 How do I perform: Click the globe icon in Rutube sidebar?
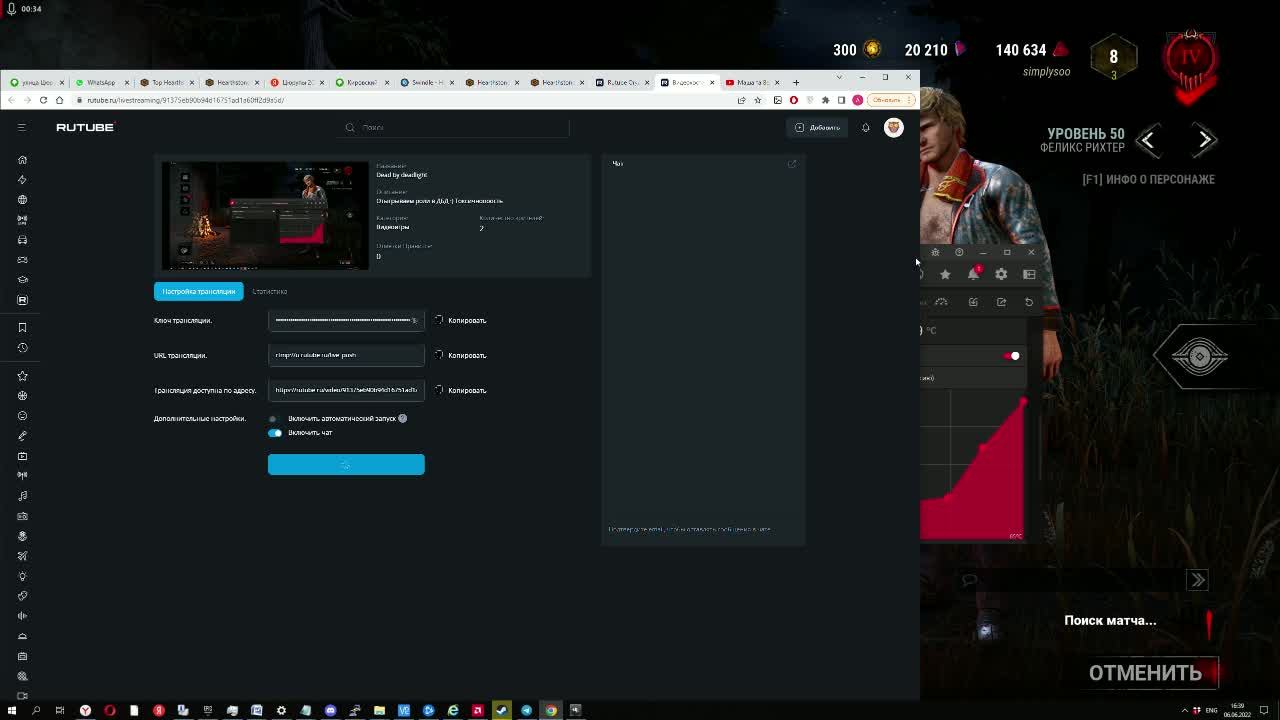pos(22,200)
